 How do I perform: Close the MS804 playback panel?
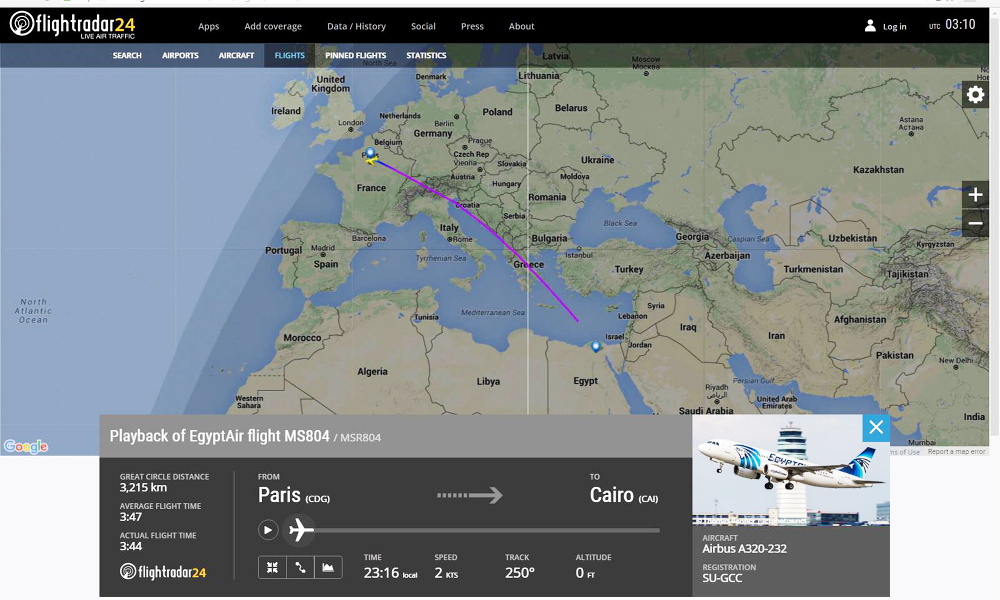coord(876,427)
